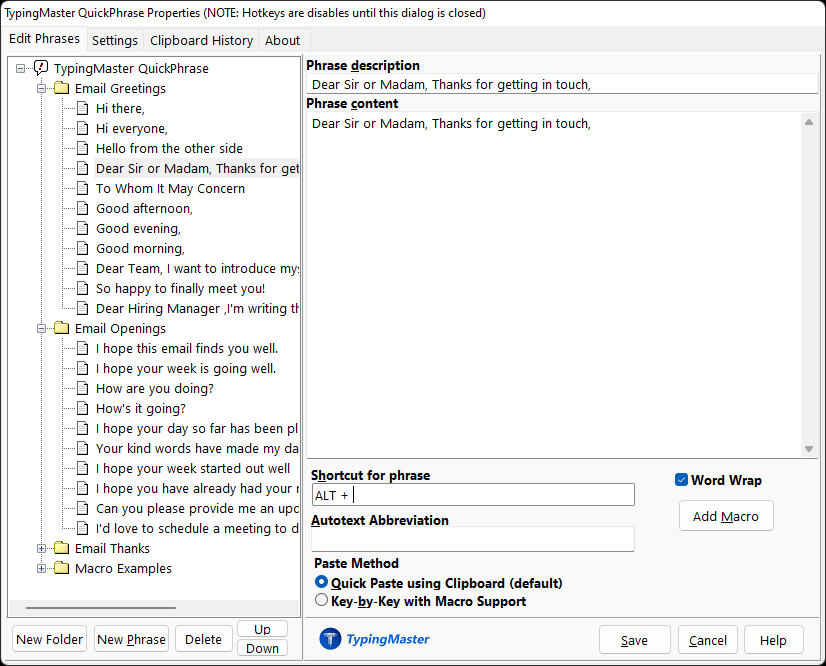Cancel the properties dialog

[707, 640]
